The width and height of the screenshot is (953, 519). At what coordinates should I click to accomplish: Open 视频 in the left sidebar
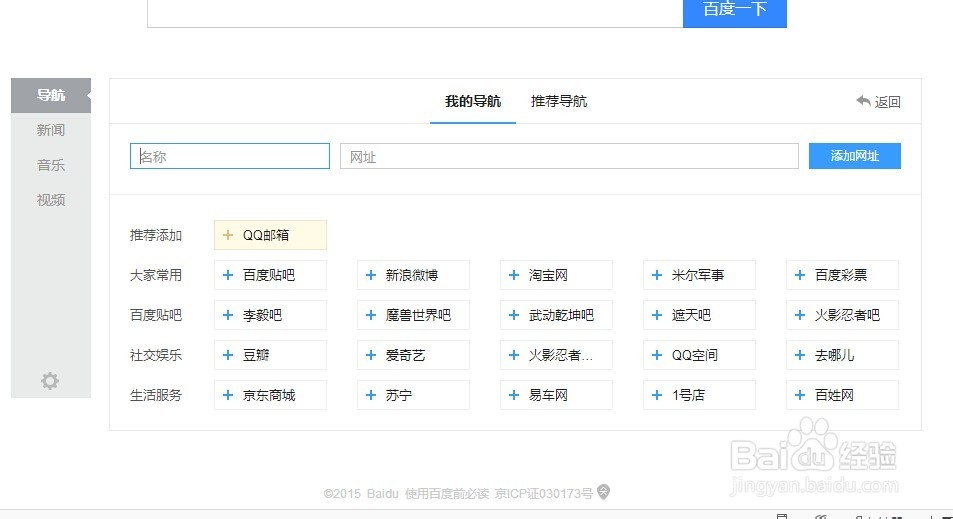click(51, 200)
